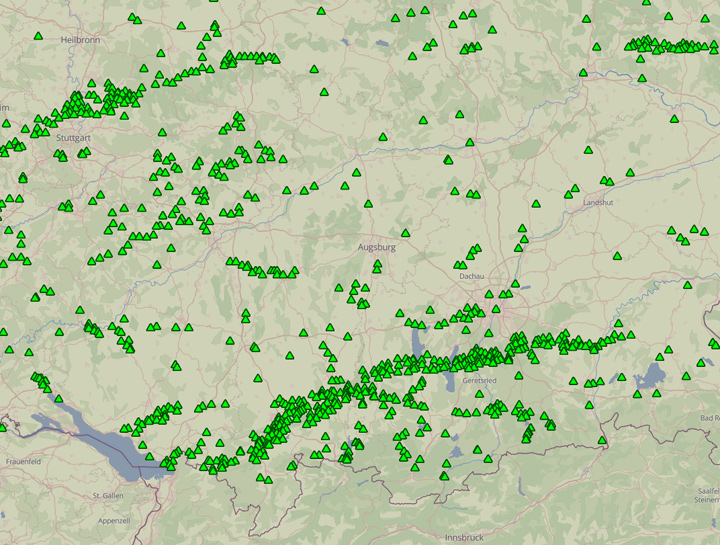This screenshot has height=545, width=720.
Task: Click the triangle marker beside the Heilbronn label
Action: tap(38, 36)
